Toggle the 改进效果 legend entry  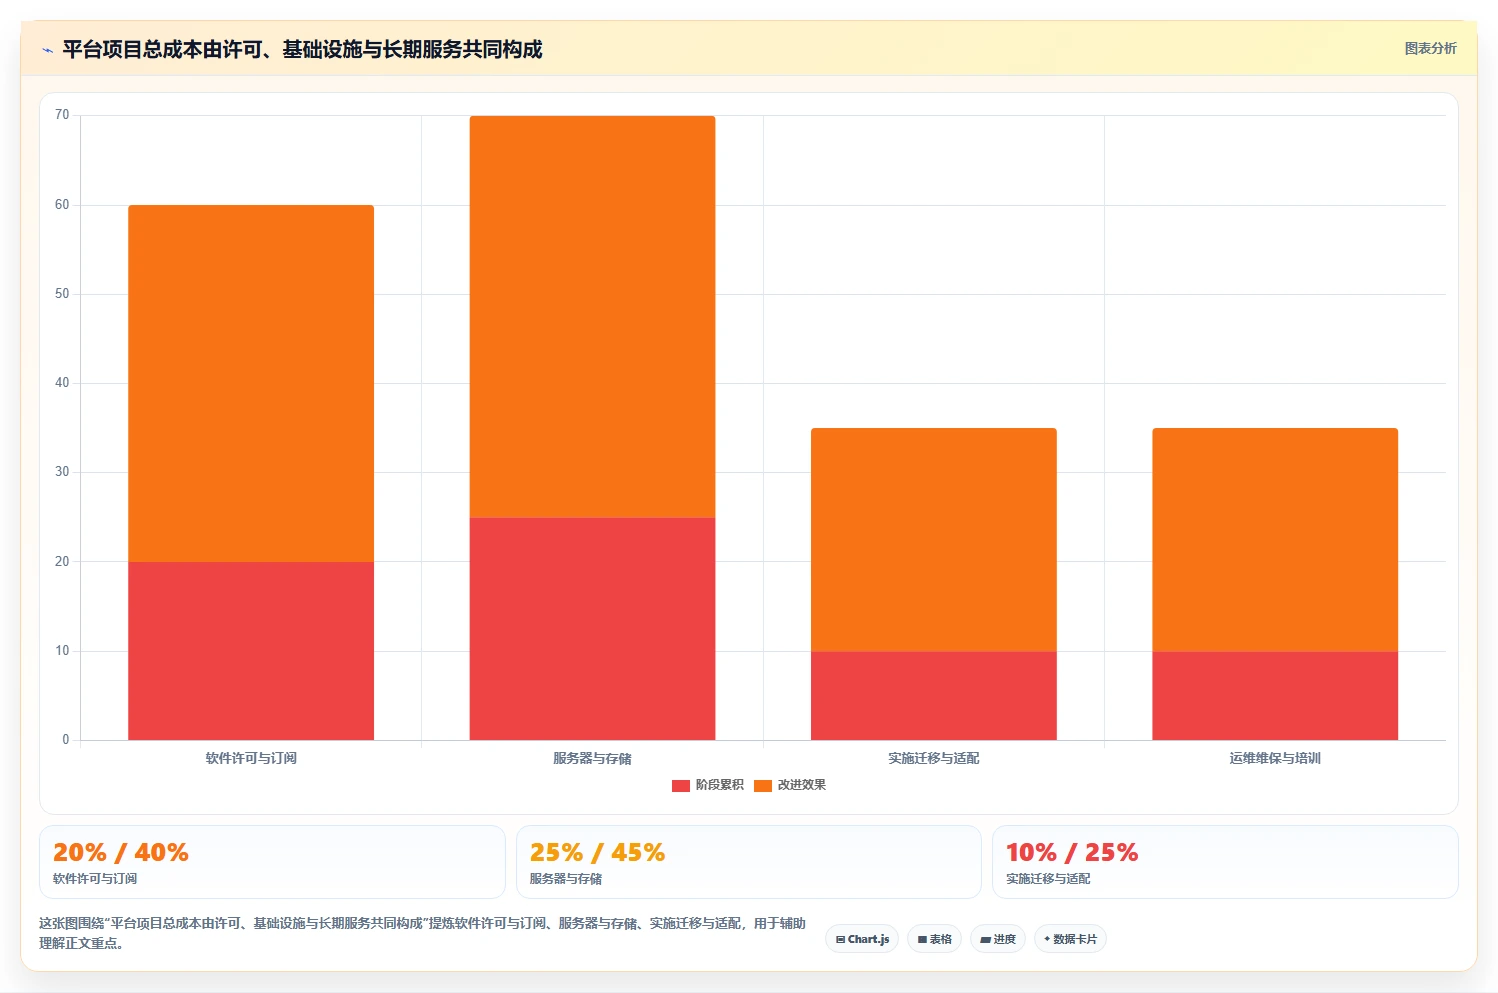tap(790, 785)
